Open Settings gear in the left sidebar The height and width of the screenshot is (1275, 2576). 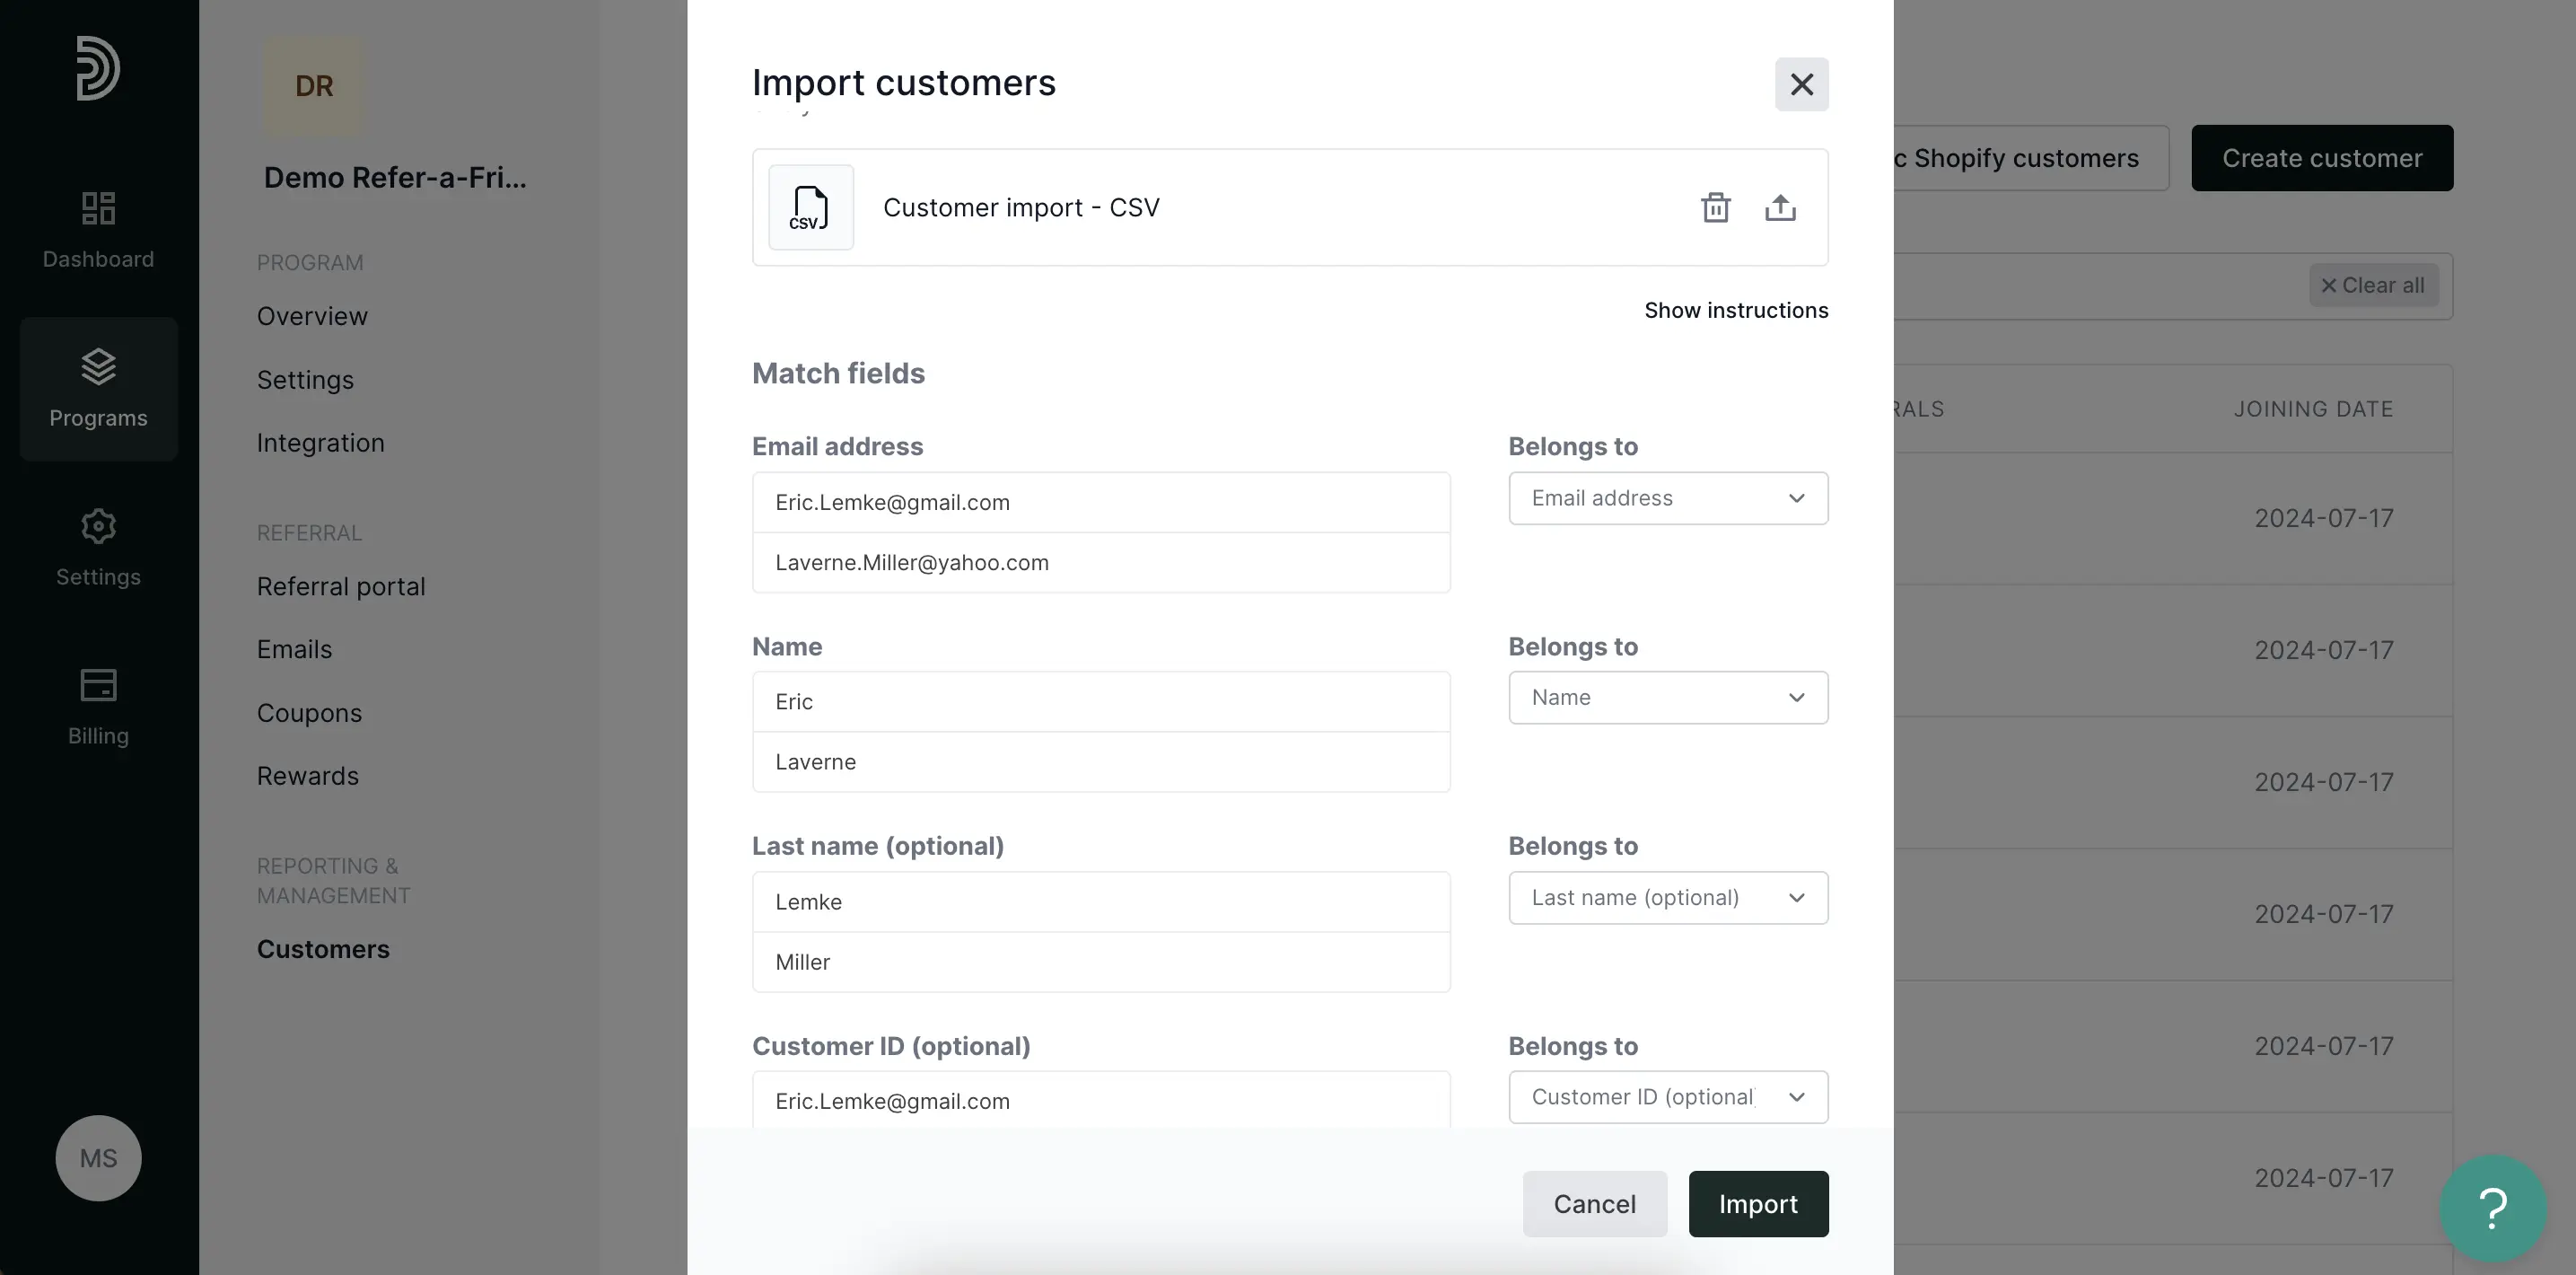click(x=98, y=548)
